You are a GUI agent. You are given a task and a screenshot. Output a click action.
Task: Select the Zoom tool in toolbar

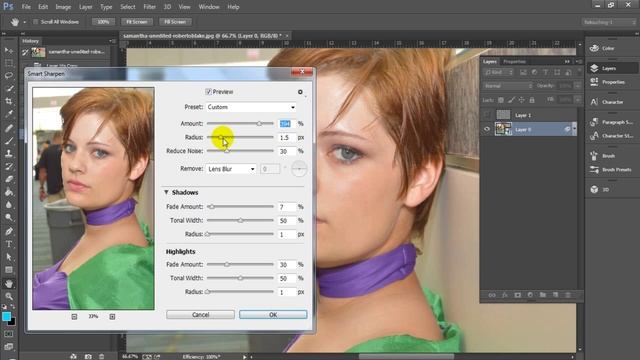[x=9, y=296]
